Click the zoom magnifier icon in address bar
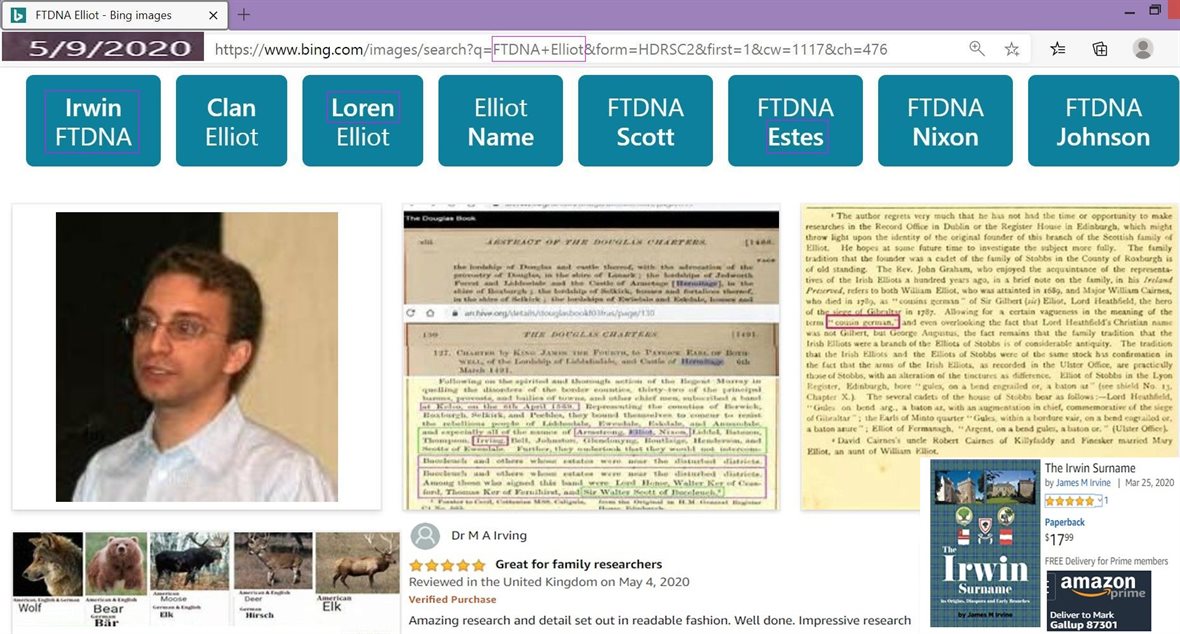Viewport: 1180px width, 634px height. coord(977,49)
